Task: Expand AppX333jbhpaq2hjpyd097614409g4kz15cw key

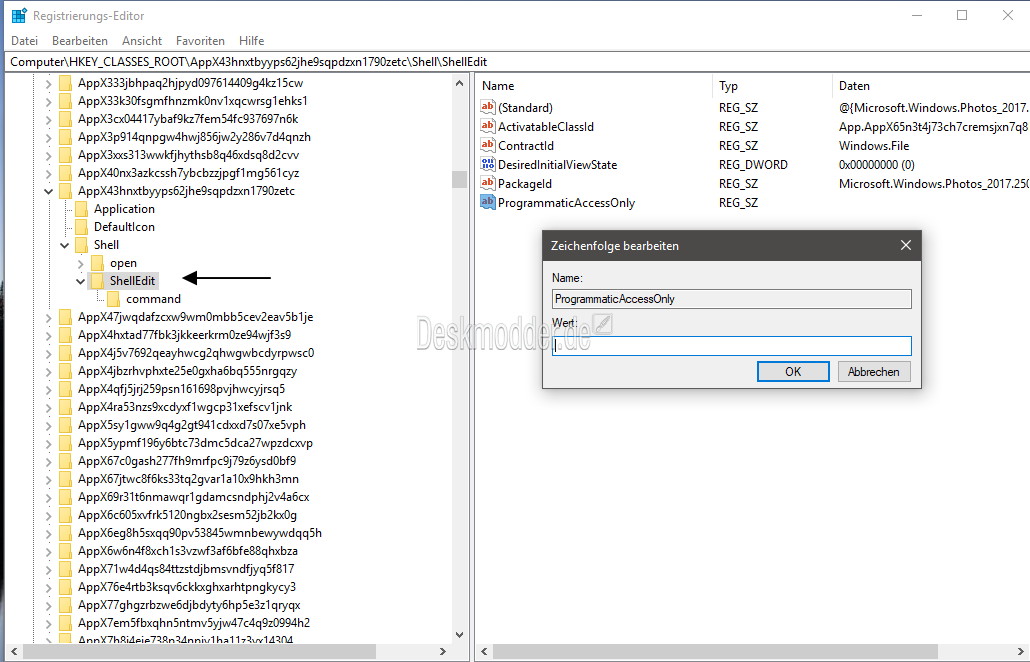Action: [x=49, y=83]
